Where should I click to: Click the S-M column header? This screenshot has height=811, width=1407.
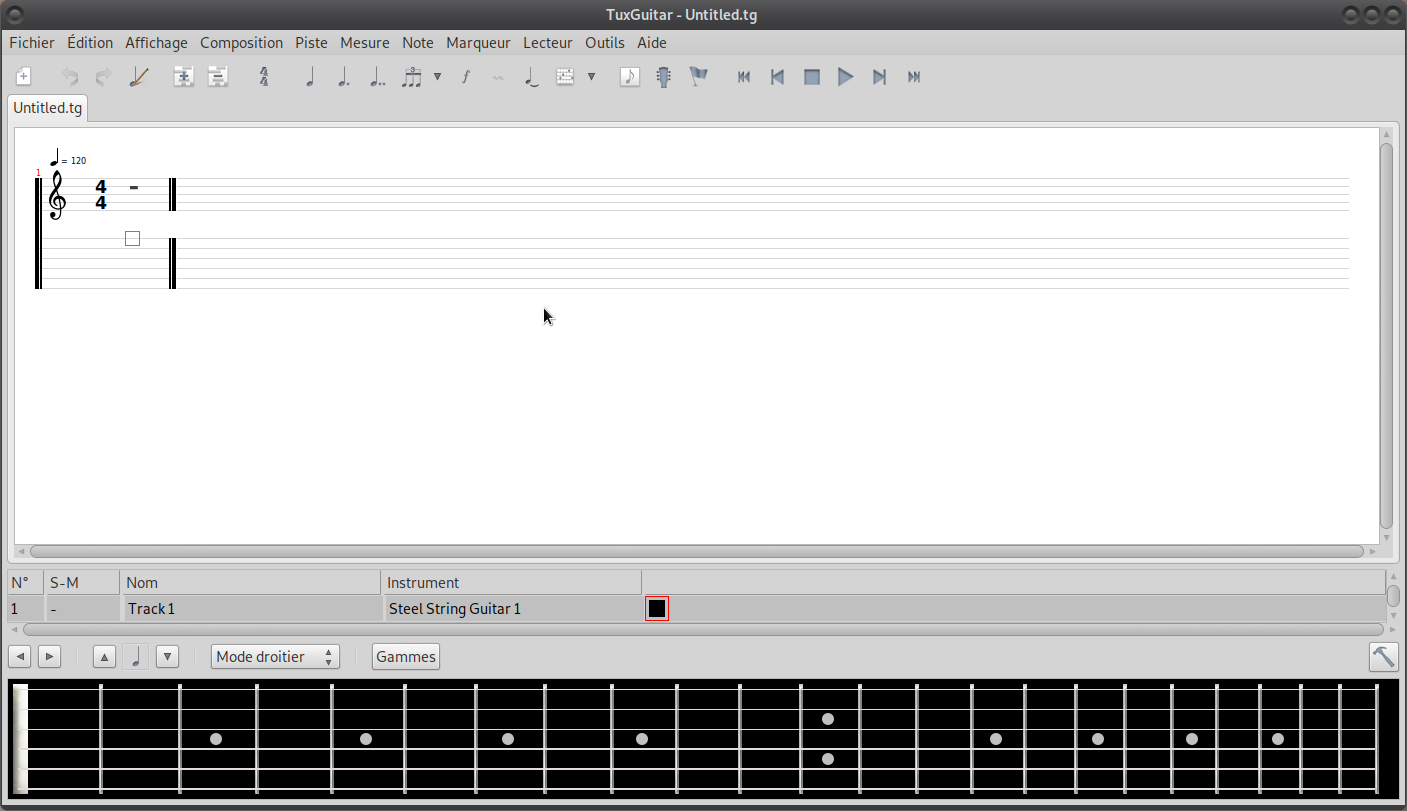tap(82, 583)
